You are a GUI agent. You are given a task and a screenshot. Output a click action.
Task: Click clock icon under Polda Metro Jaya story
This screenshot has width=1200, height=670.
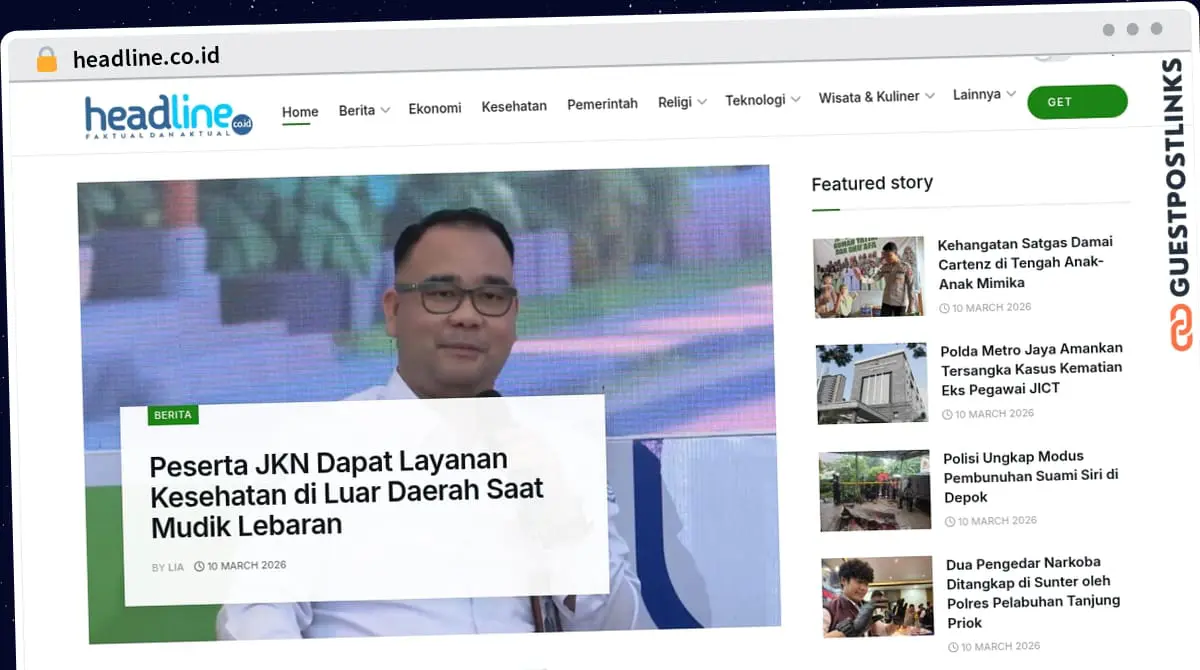(947, 414)
